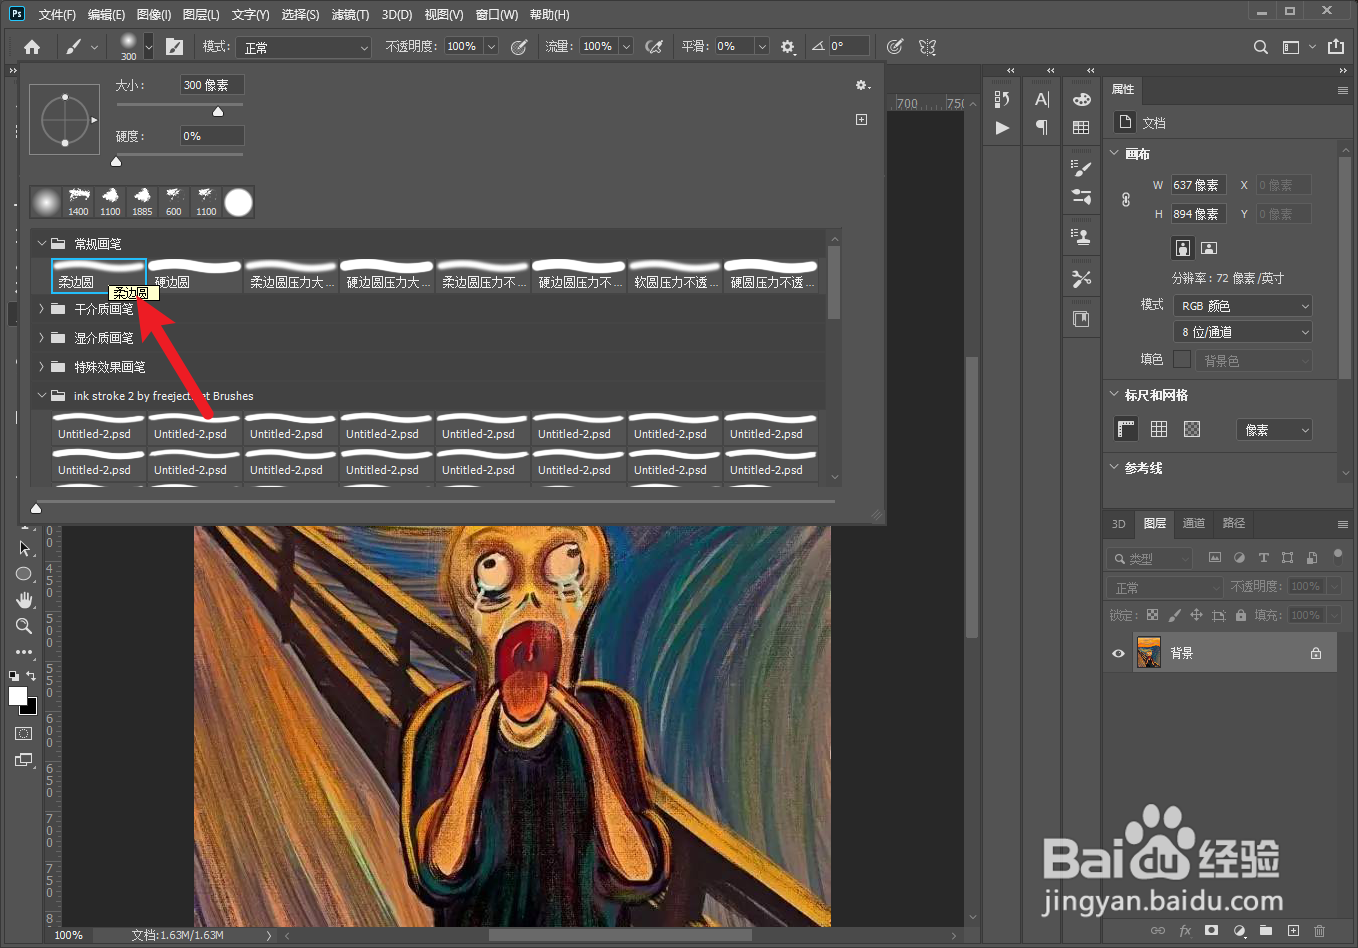1358x948 pixels.
Task: Open the Actions panel play icon
Action: point(1002,128)
